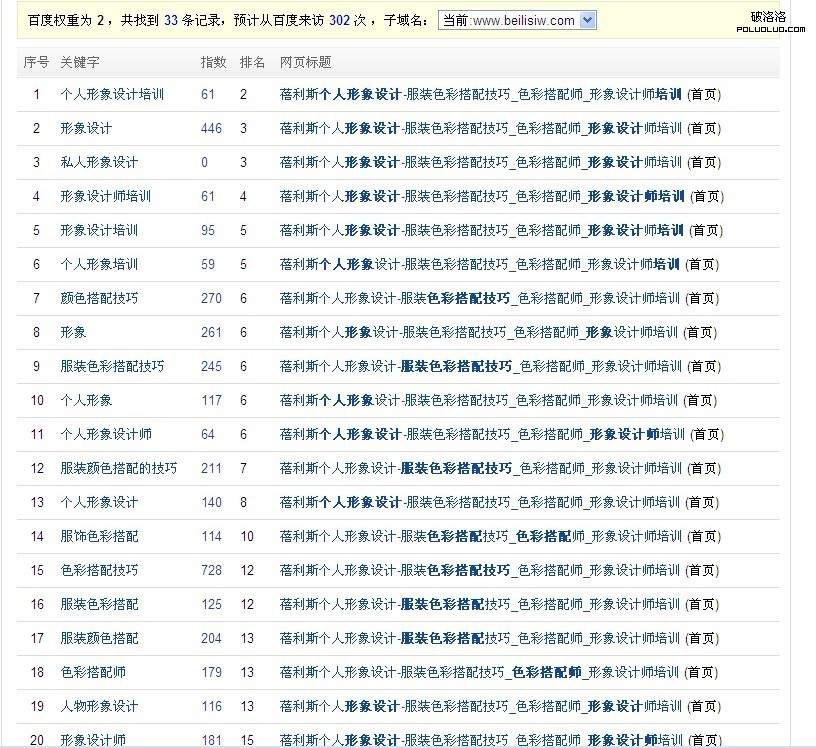Click the keyword 服装颜色搭配的技巧

pos(118,468)
